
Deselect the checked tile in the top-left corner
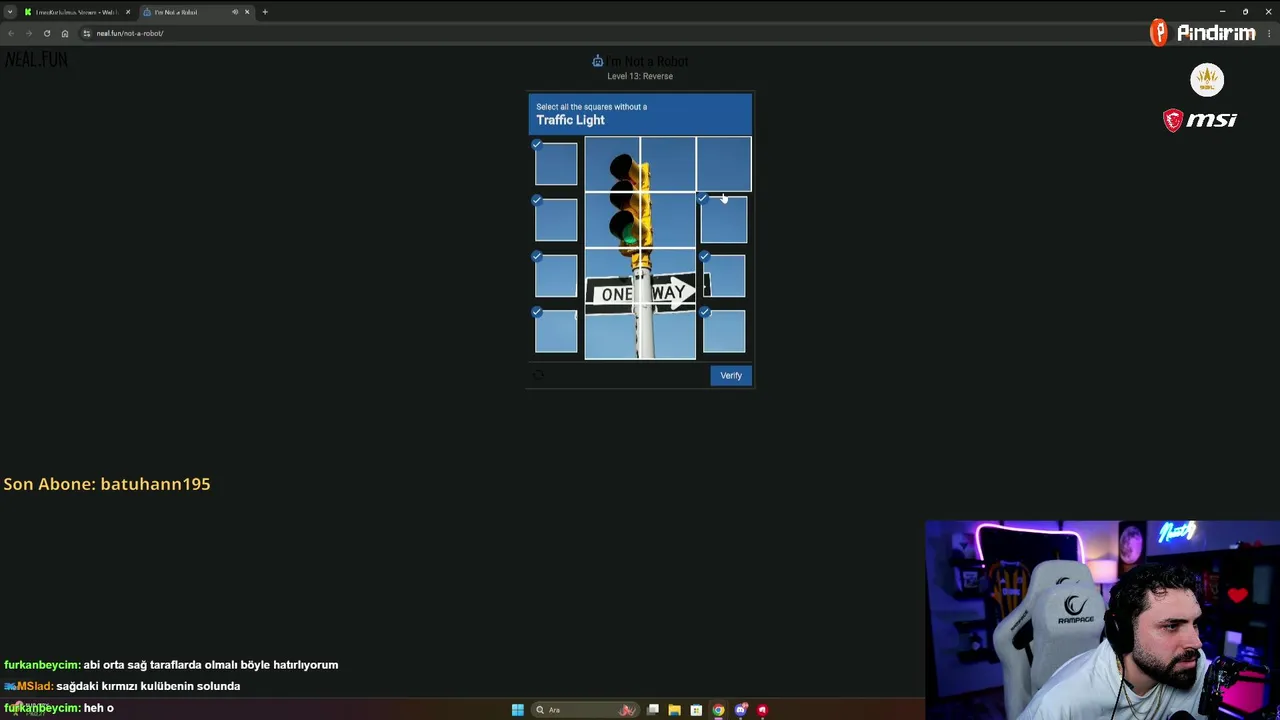pyautogui.click(x=556, y=164)
